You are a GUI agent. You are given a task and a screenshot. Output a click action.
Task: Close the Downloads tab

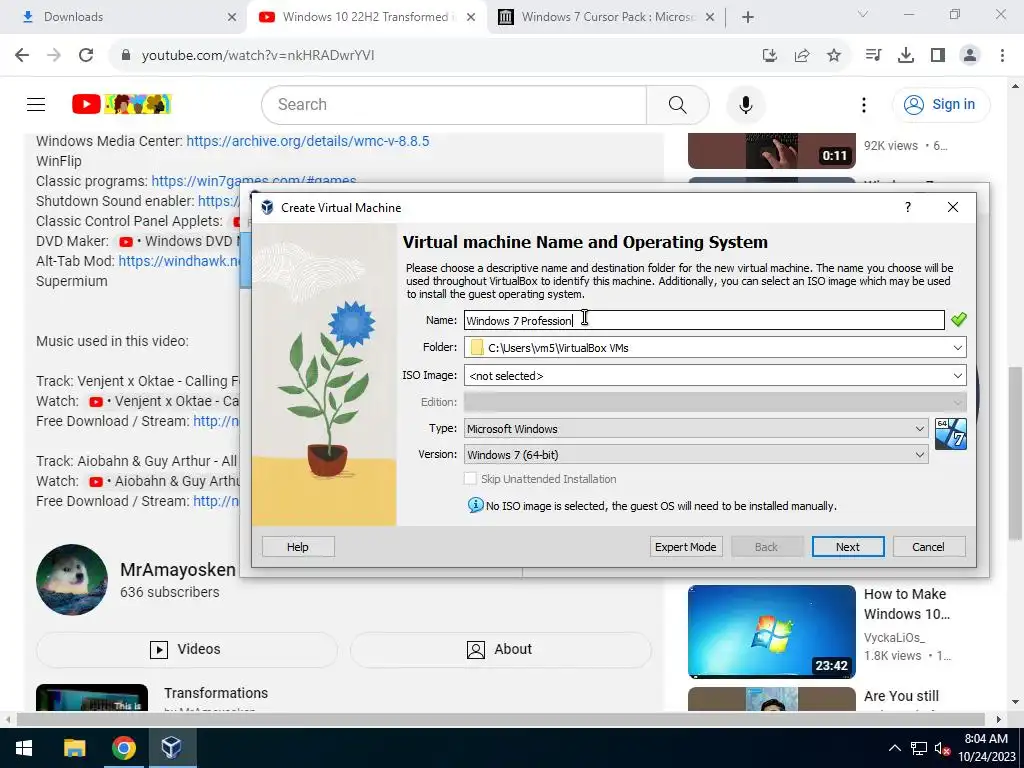pyautogui.click(x=232, y=17)
